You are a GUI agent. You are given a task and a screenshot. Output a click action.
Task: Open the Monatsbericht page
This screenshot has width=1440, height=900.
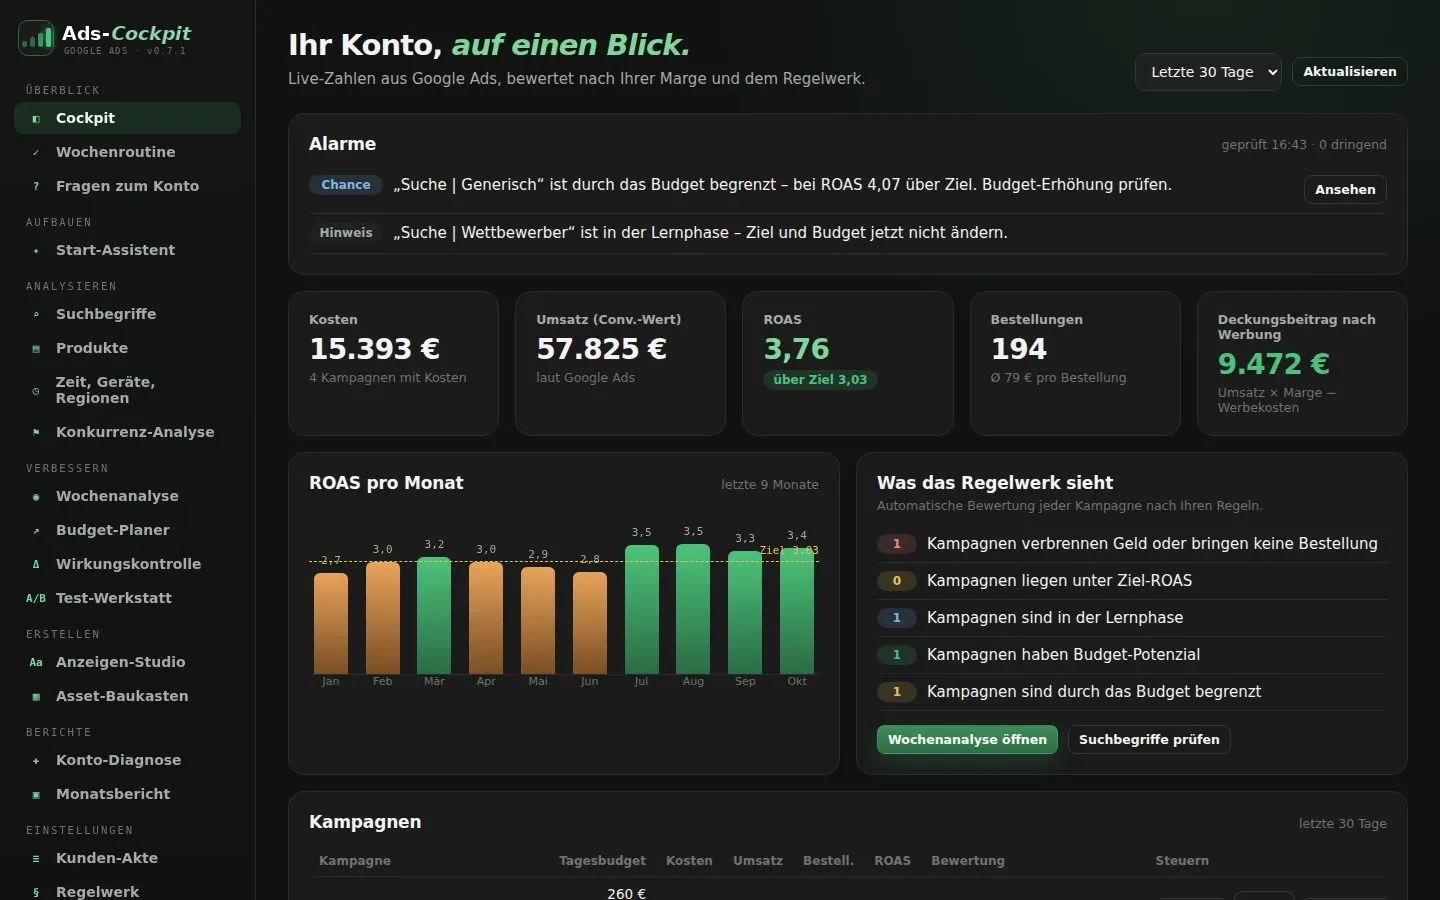pyautogui.click(x=127, y=794)
